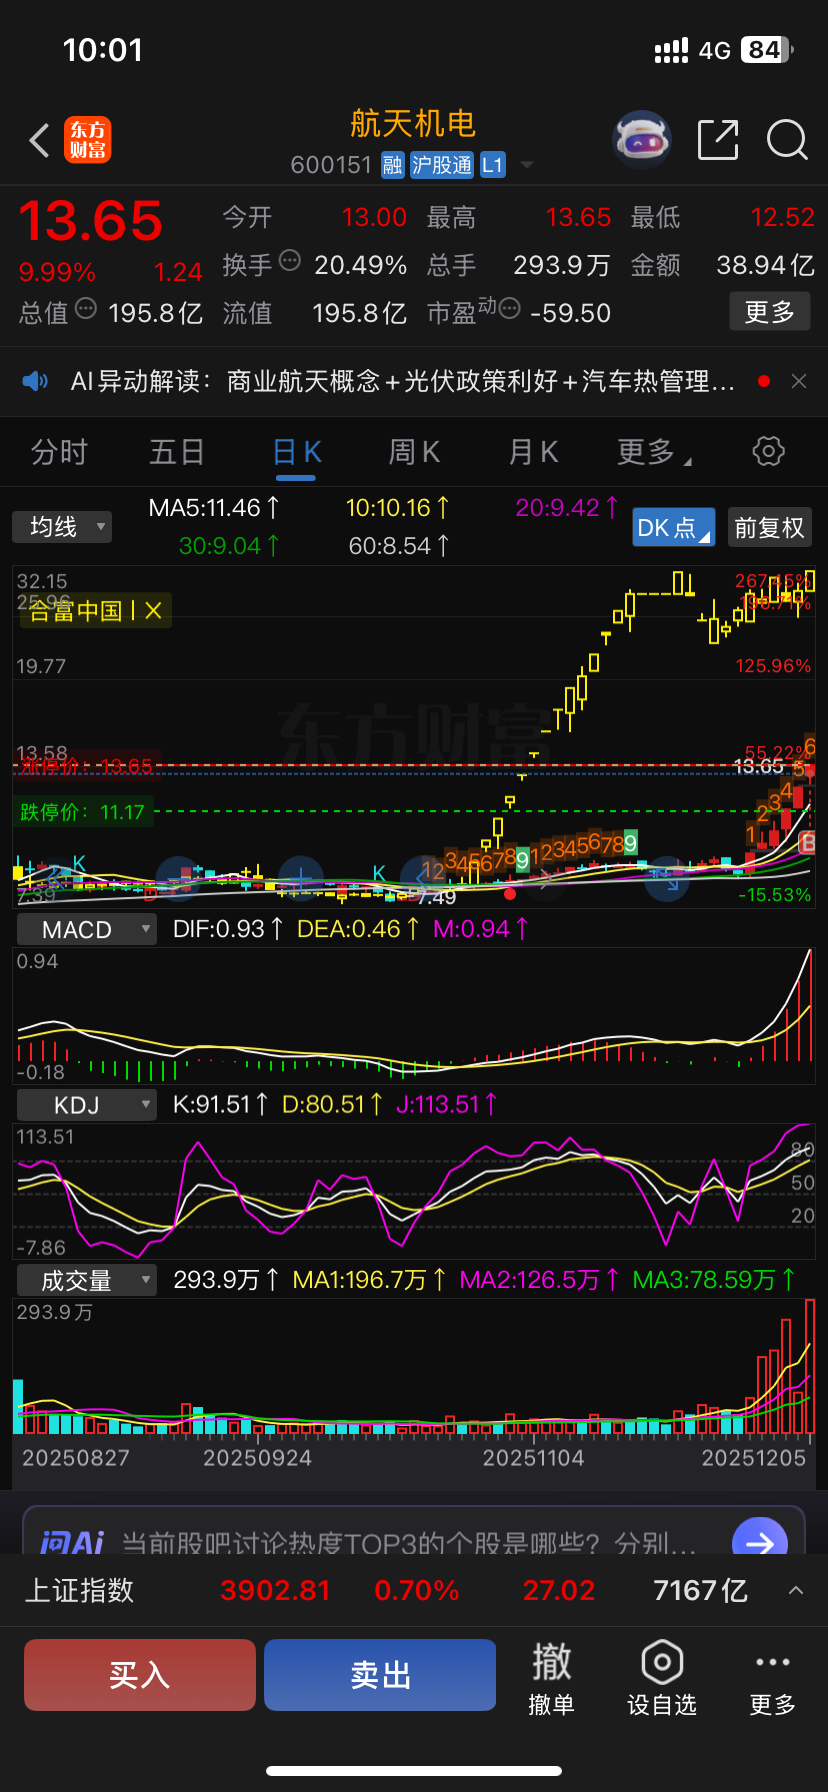The width and height of the screenshot is (828, 1792).
Task: Open 撤单 cancel order
Action: (551, 1679)
